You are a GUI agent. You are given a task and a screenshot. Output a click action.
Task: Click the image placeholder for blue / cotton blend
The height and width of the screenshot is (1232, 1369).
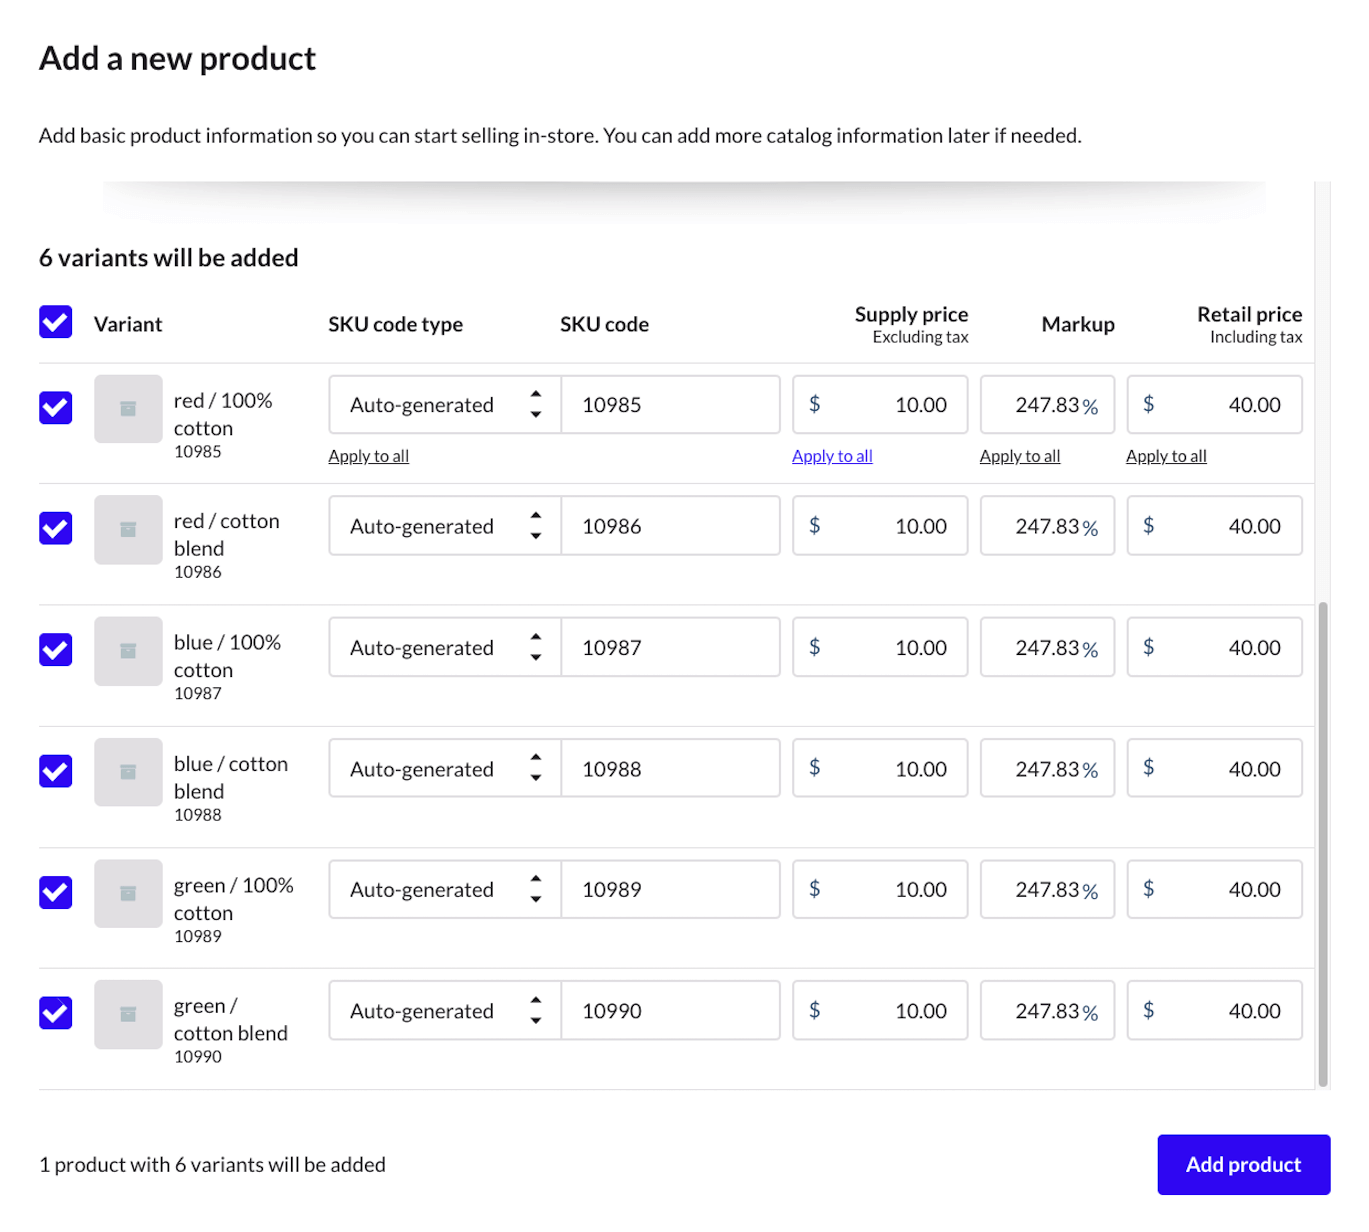[x=127, y=772]
